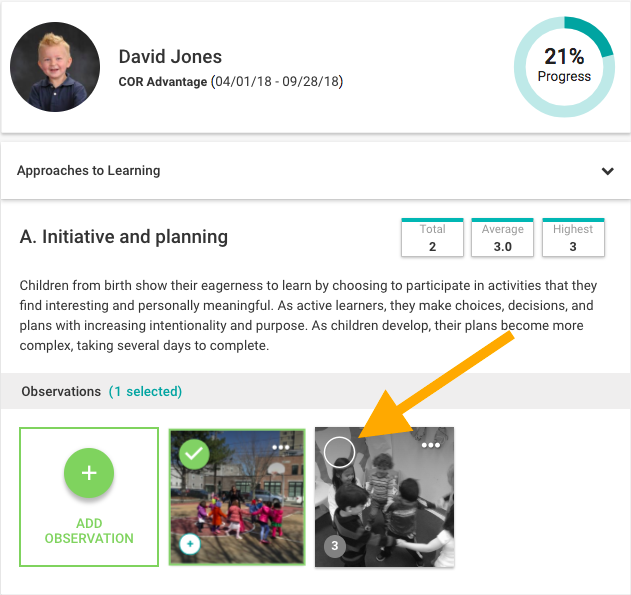Click the ADD OBSERVATION text label
Screen dimensions: 631x595
click(89, 531)
